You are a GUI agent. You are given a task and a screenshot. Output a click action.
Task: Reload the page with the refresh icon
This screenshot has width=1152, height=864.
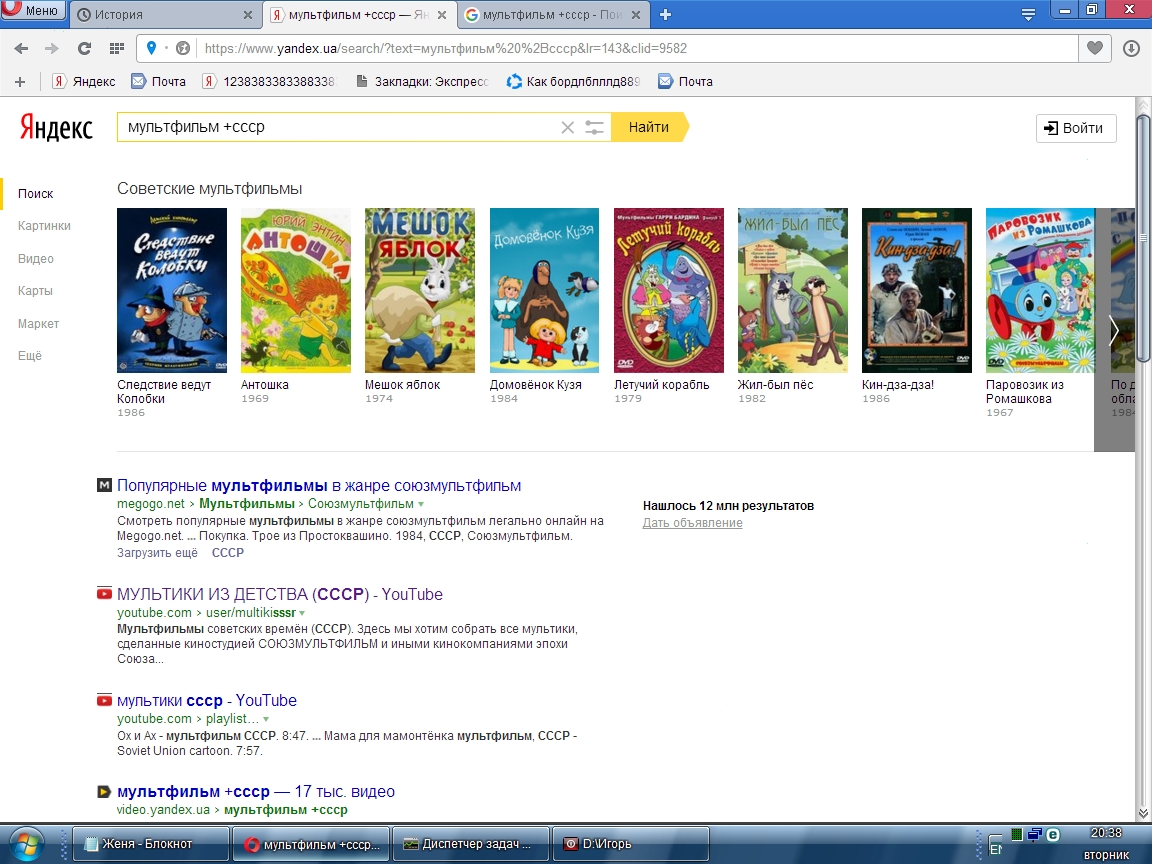pos(84,48)
